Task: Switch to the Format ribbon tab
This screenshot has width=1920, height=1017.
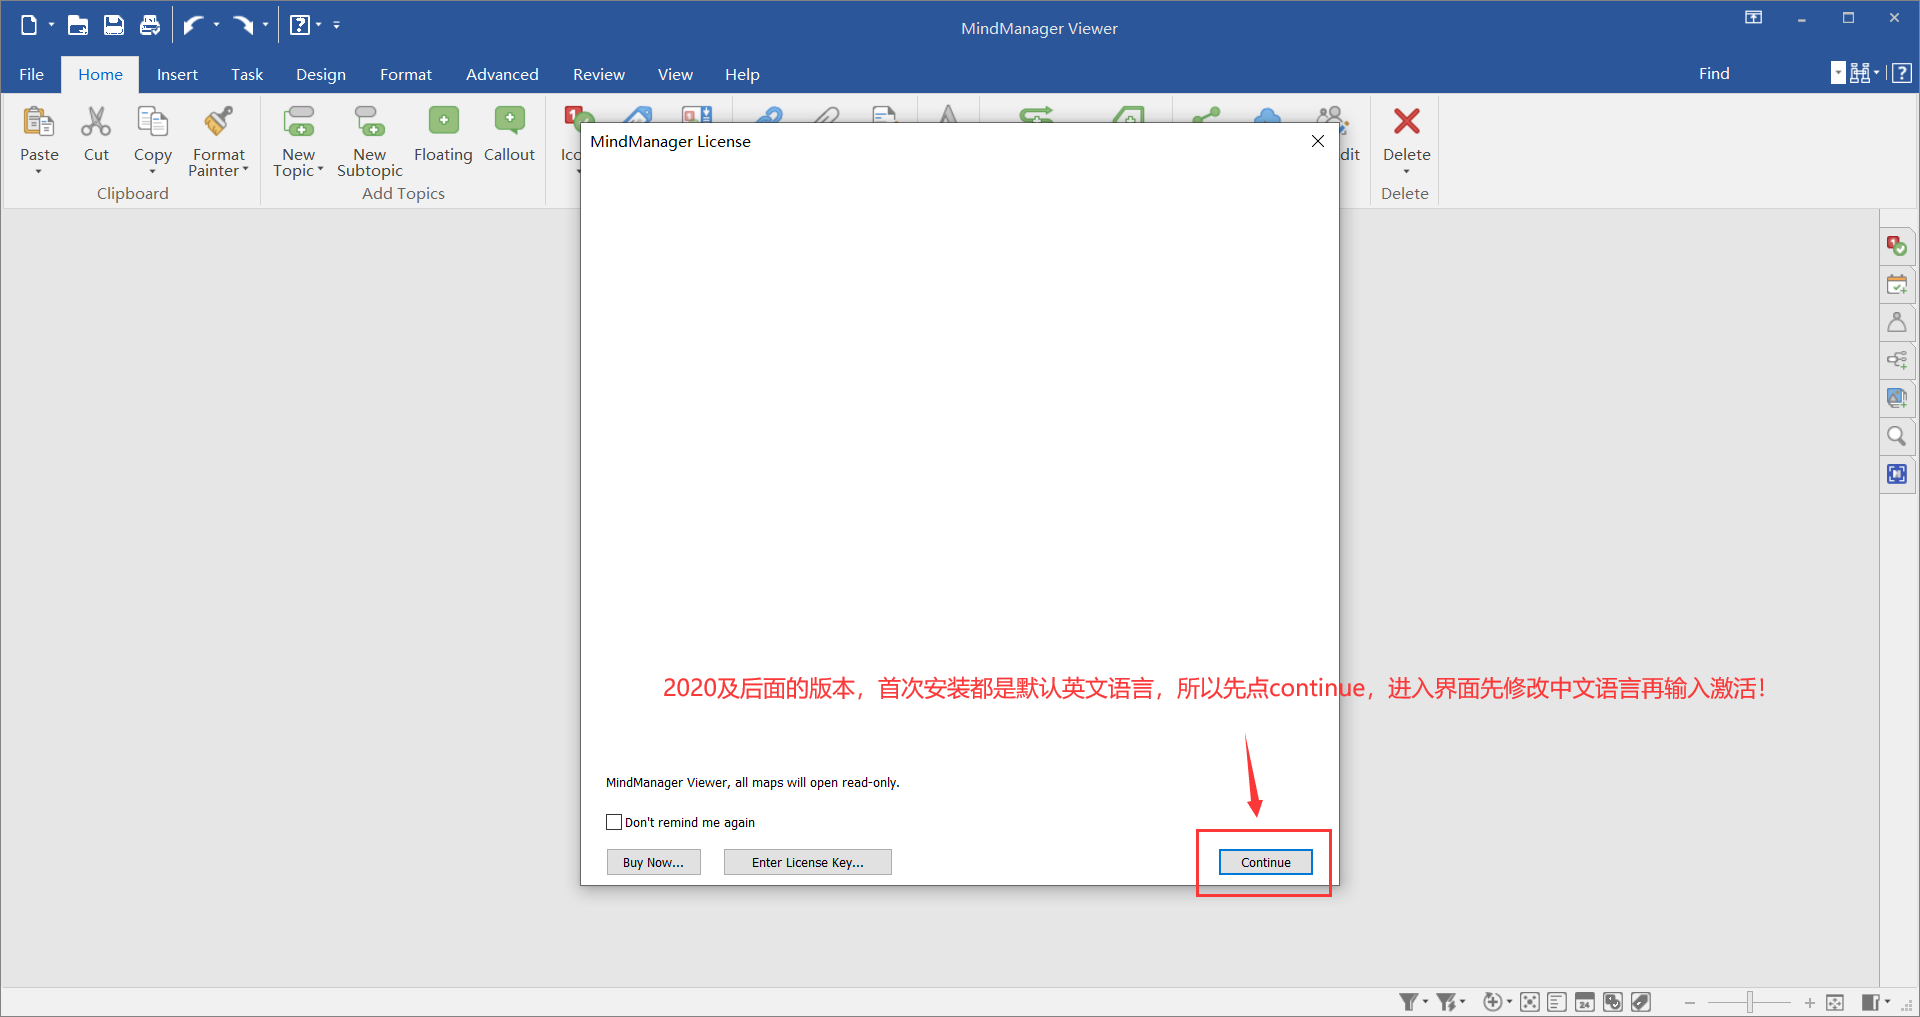Action: tap(406, 74)
